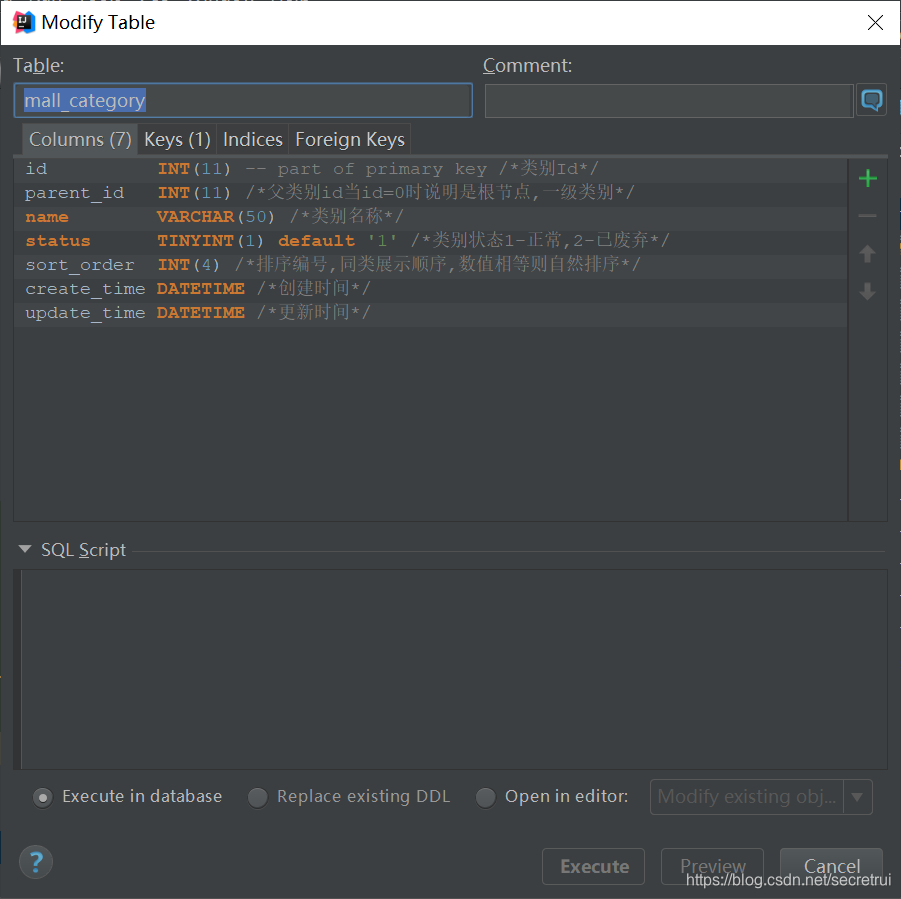Collapse the SQL Script section
Image resolution: width=901 pixels, height=899 pixels.
23,549
